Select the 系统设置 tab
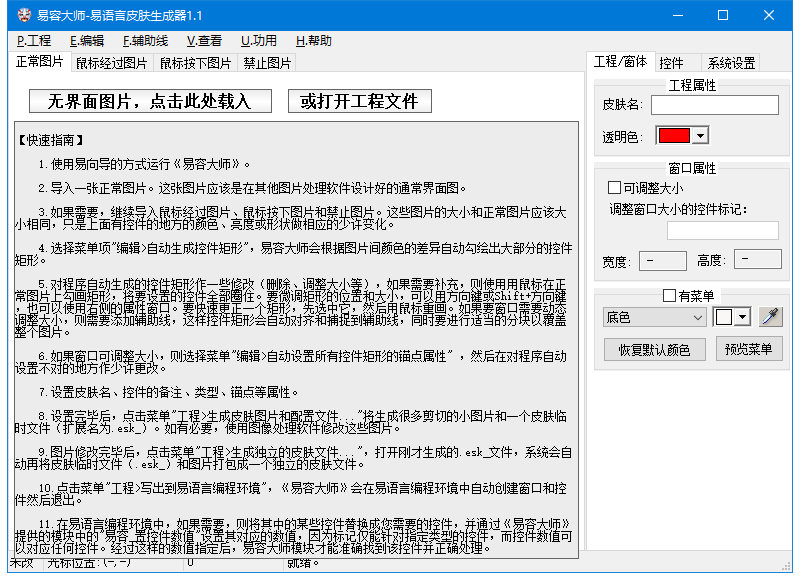The image size is (800, 580). (731, 63)
